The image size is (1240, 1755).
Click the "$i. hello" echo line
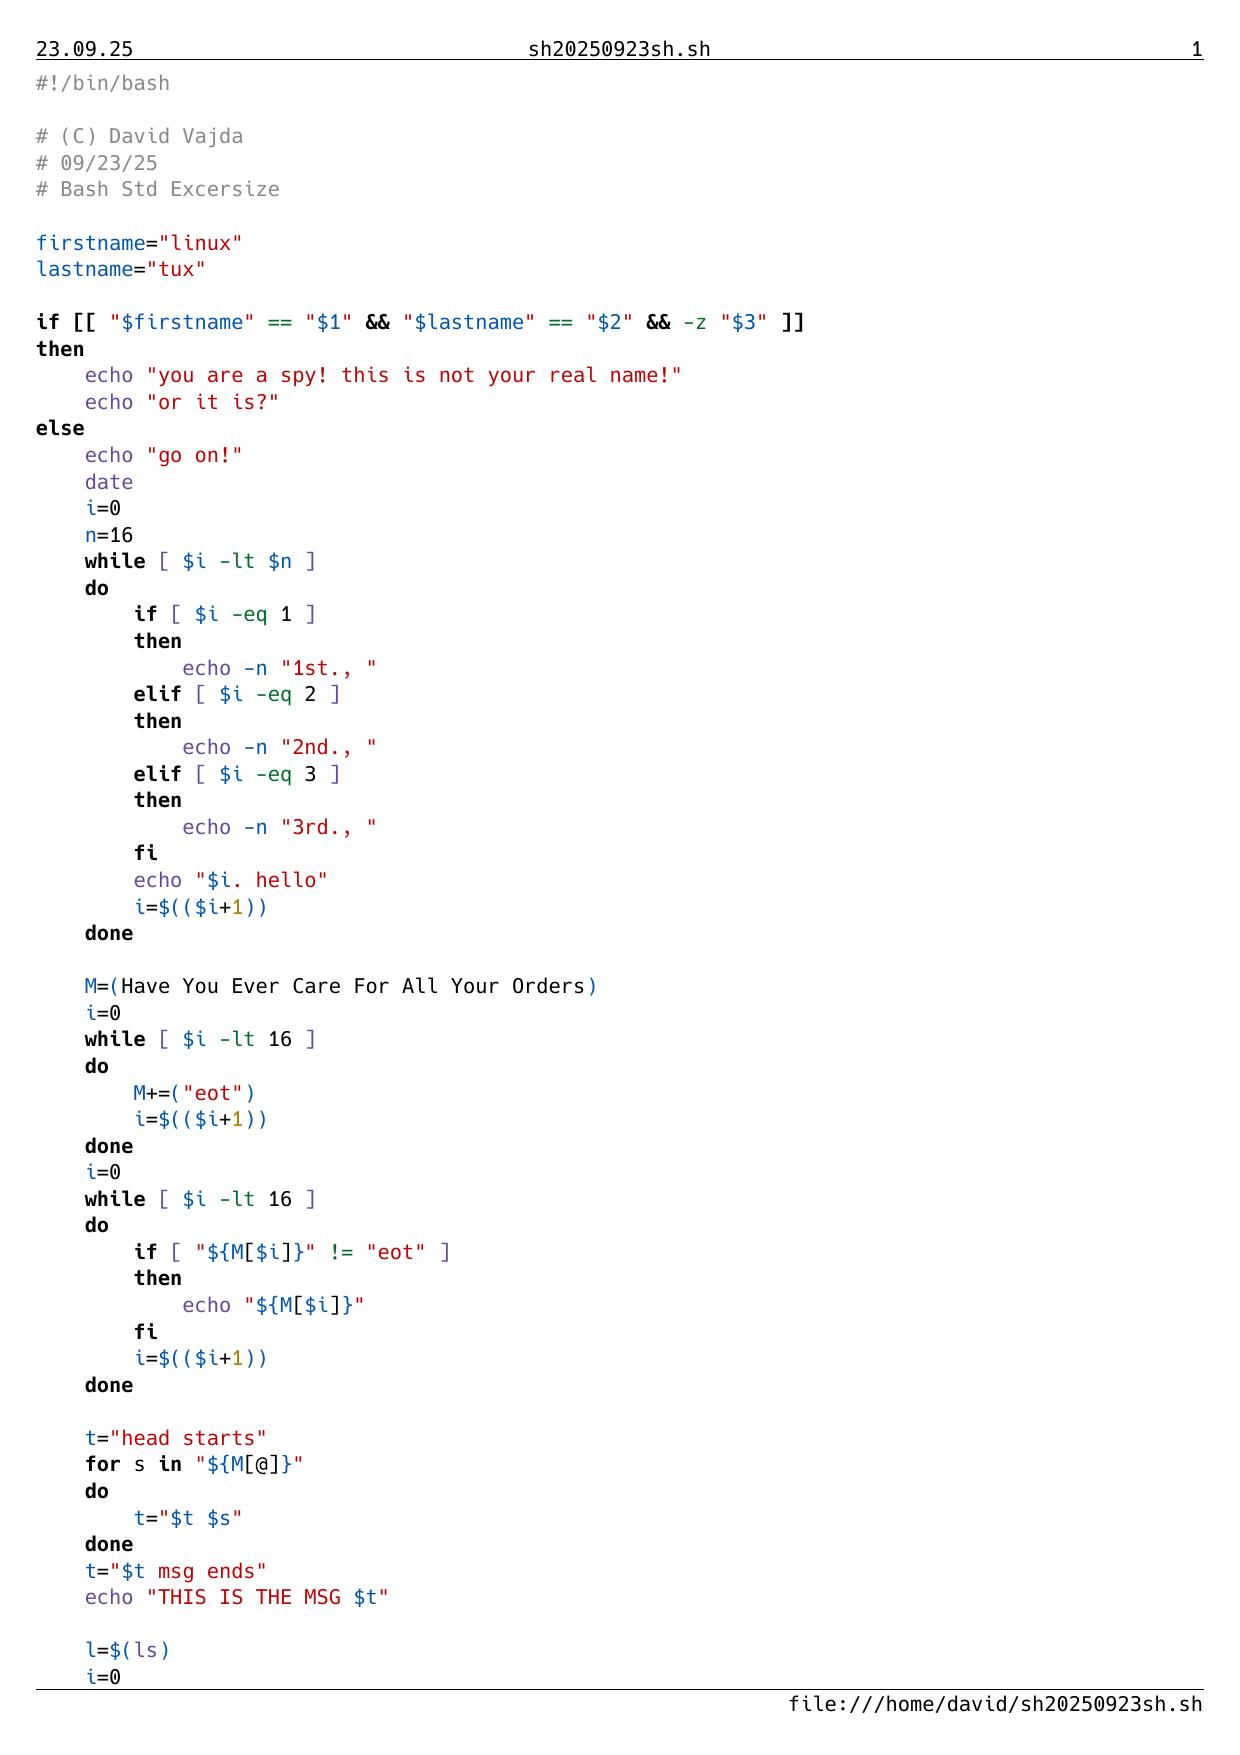click(x=231, y=880)
